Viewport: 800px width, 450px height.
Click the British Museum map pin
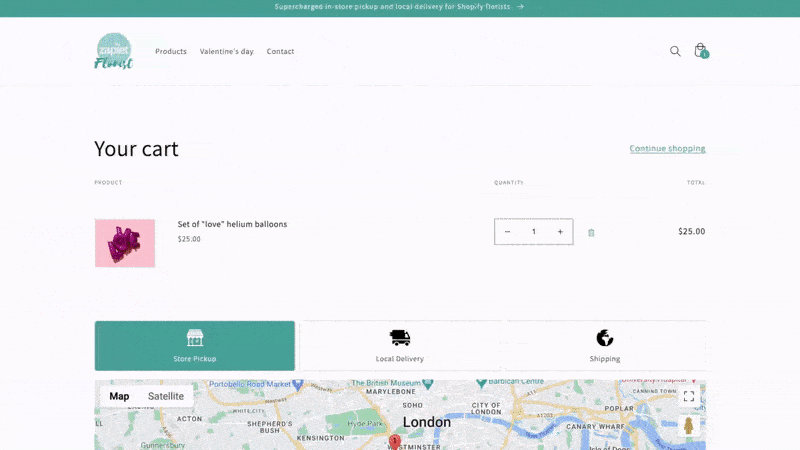tap(428, 384)
